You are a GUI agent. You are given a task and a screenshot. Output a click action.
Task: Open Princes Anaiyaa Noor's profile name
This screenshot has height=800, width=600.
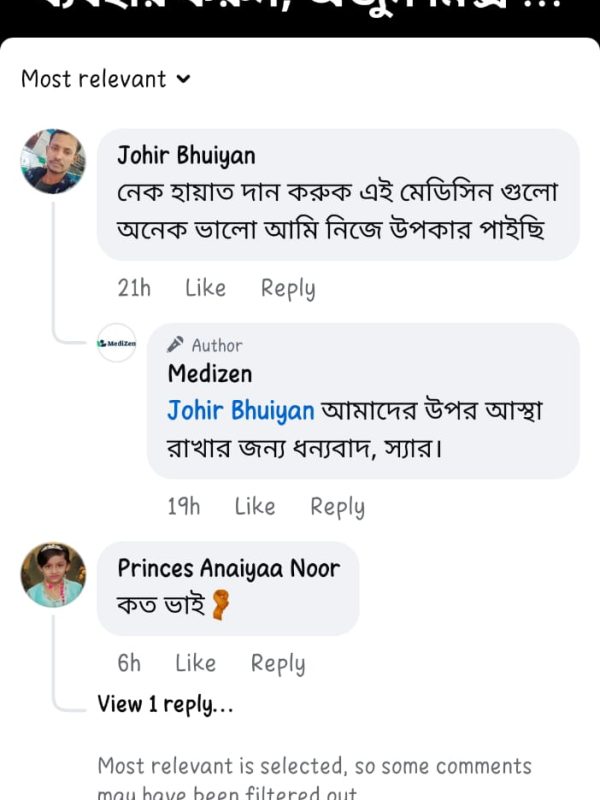pos(229,568)
